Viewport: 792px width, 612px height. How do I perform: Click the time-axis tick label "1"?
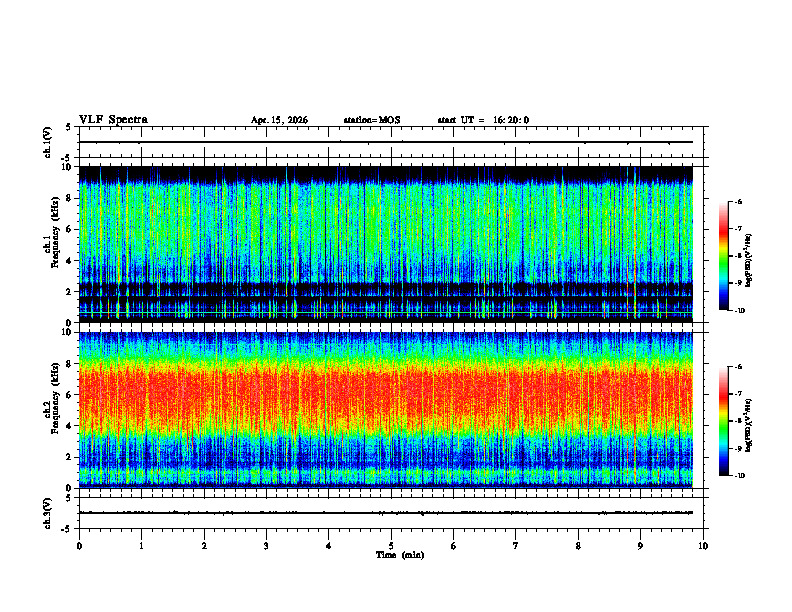(142, 546)
